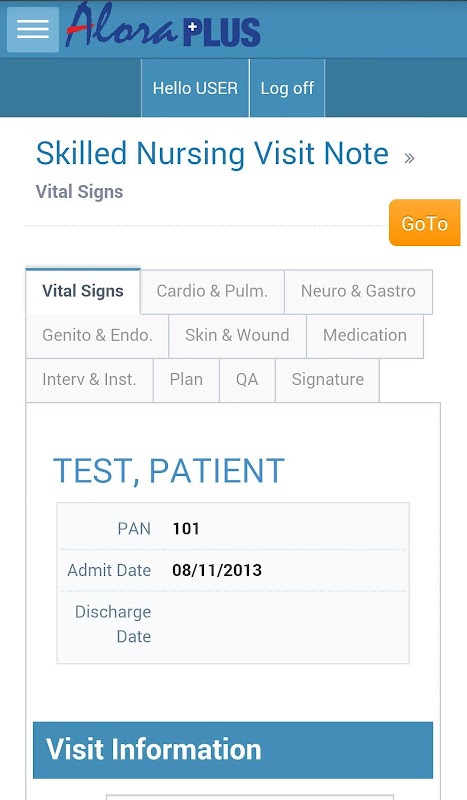Select the Vital Signs tab

click(x=83, y=291)
